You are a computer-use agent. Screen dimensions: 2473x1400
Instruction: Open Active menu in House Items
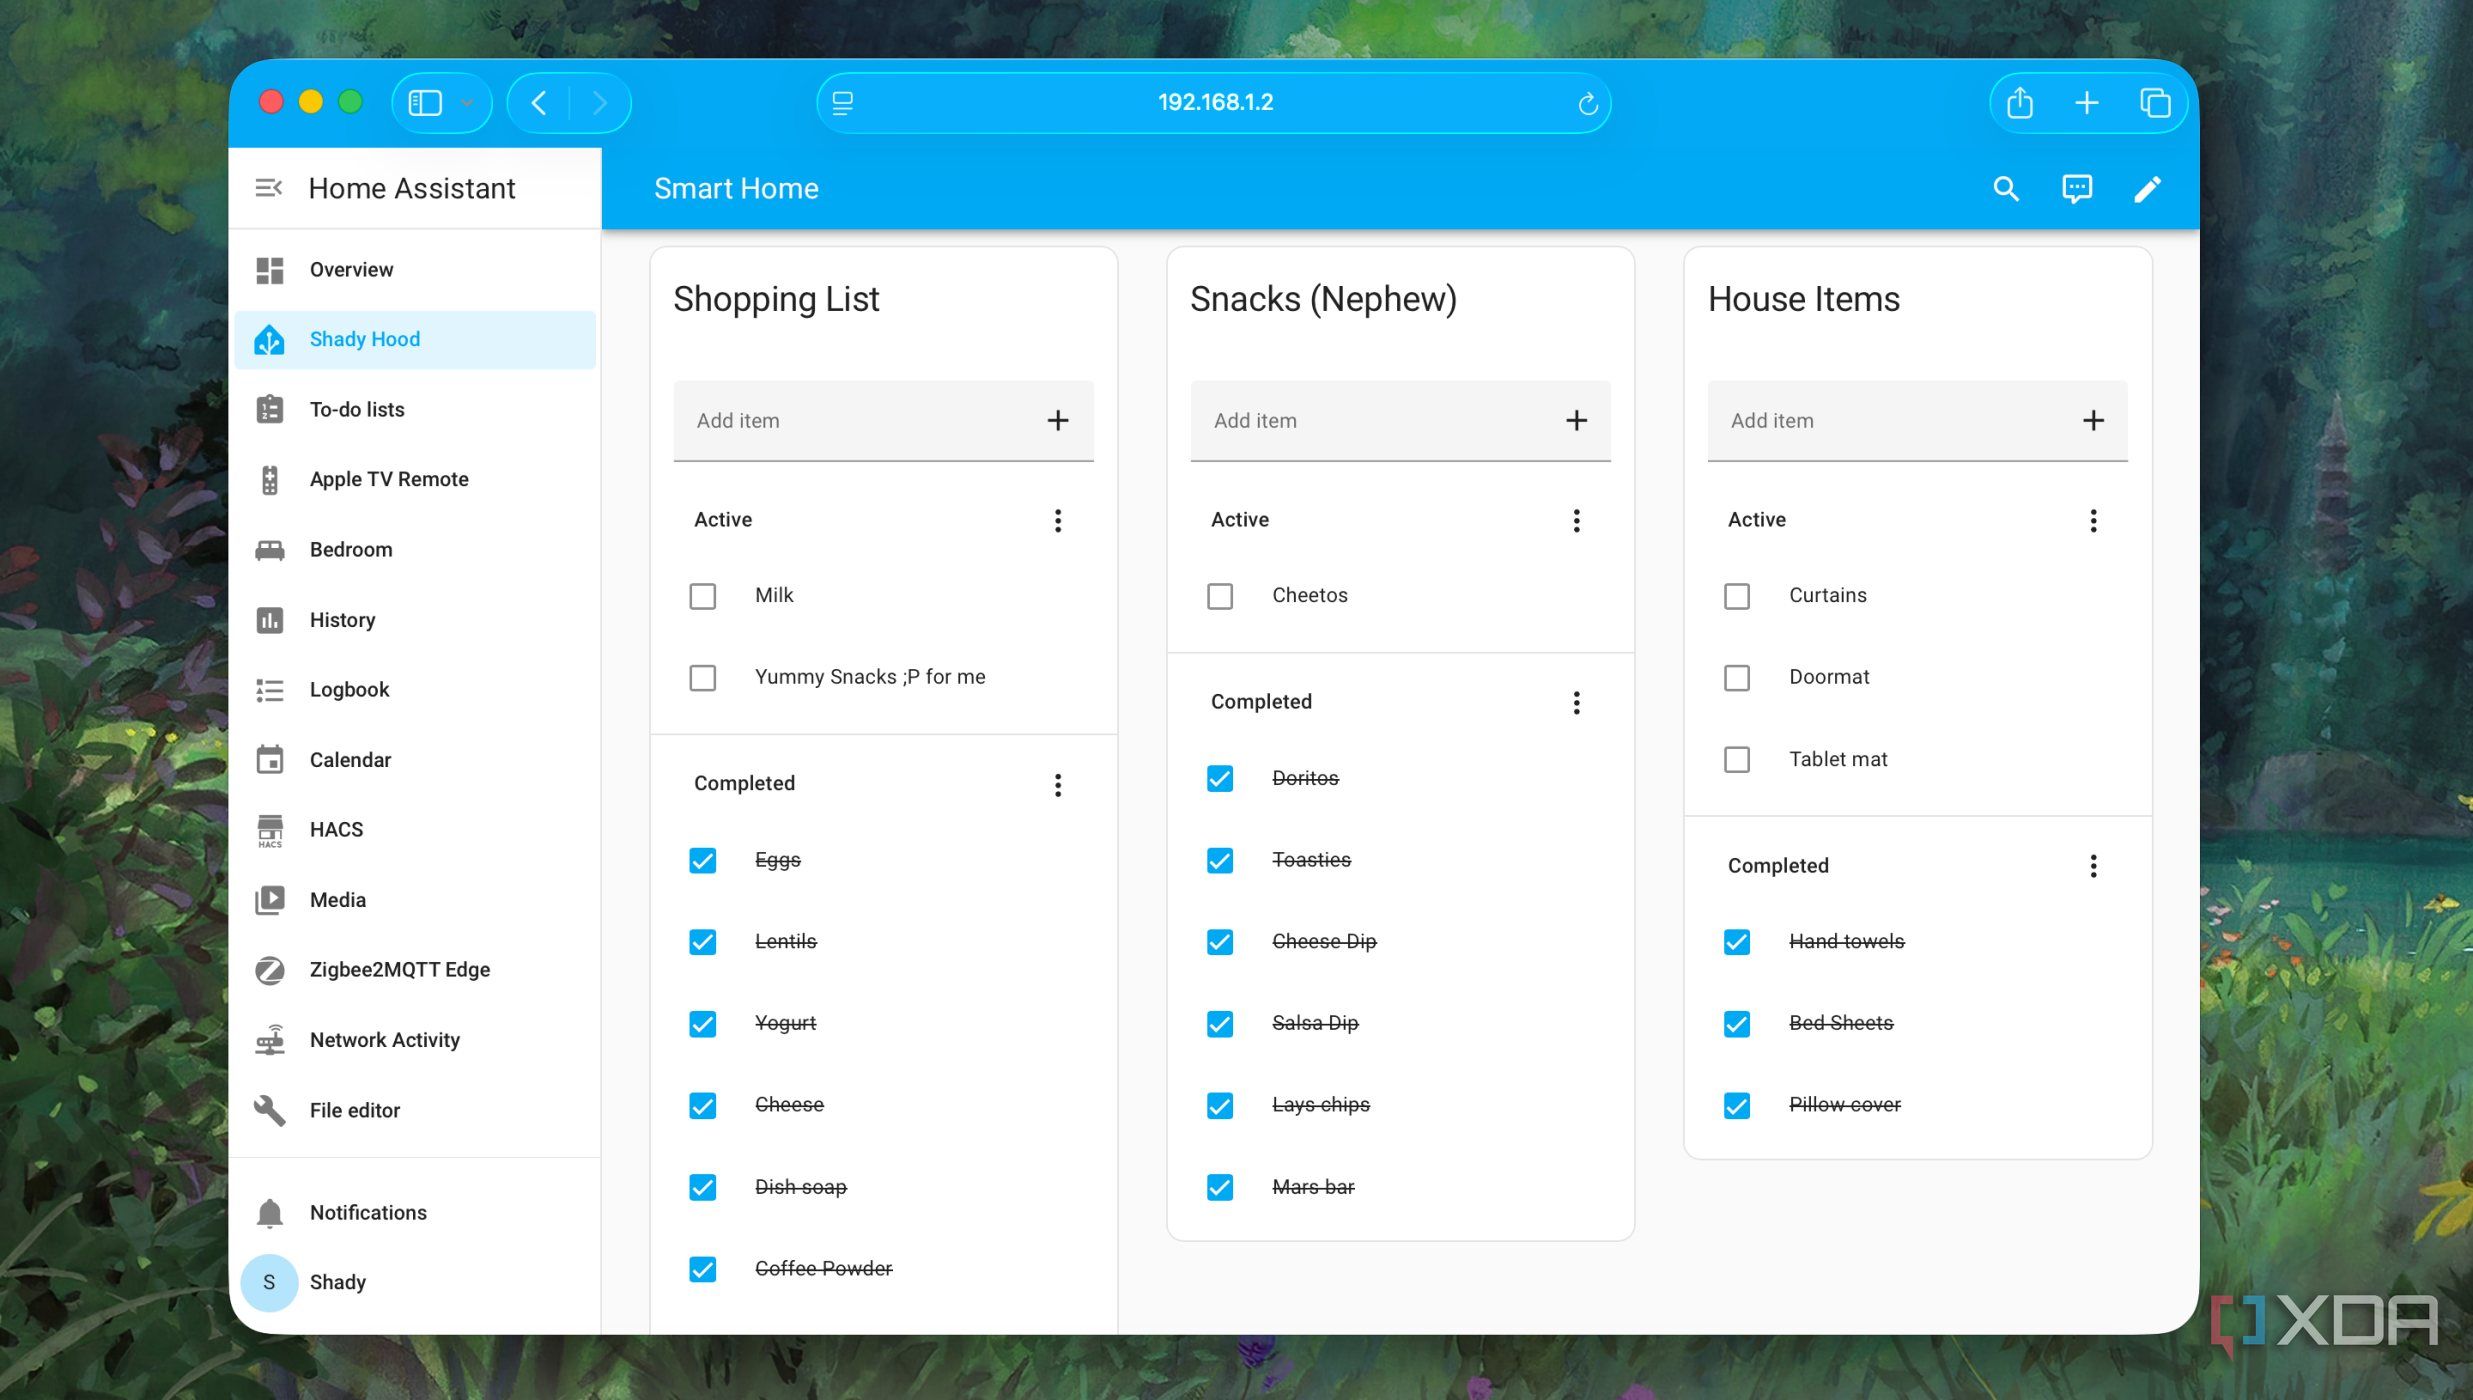[2092, 520]
